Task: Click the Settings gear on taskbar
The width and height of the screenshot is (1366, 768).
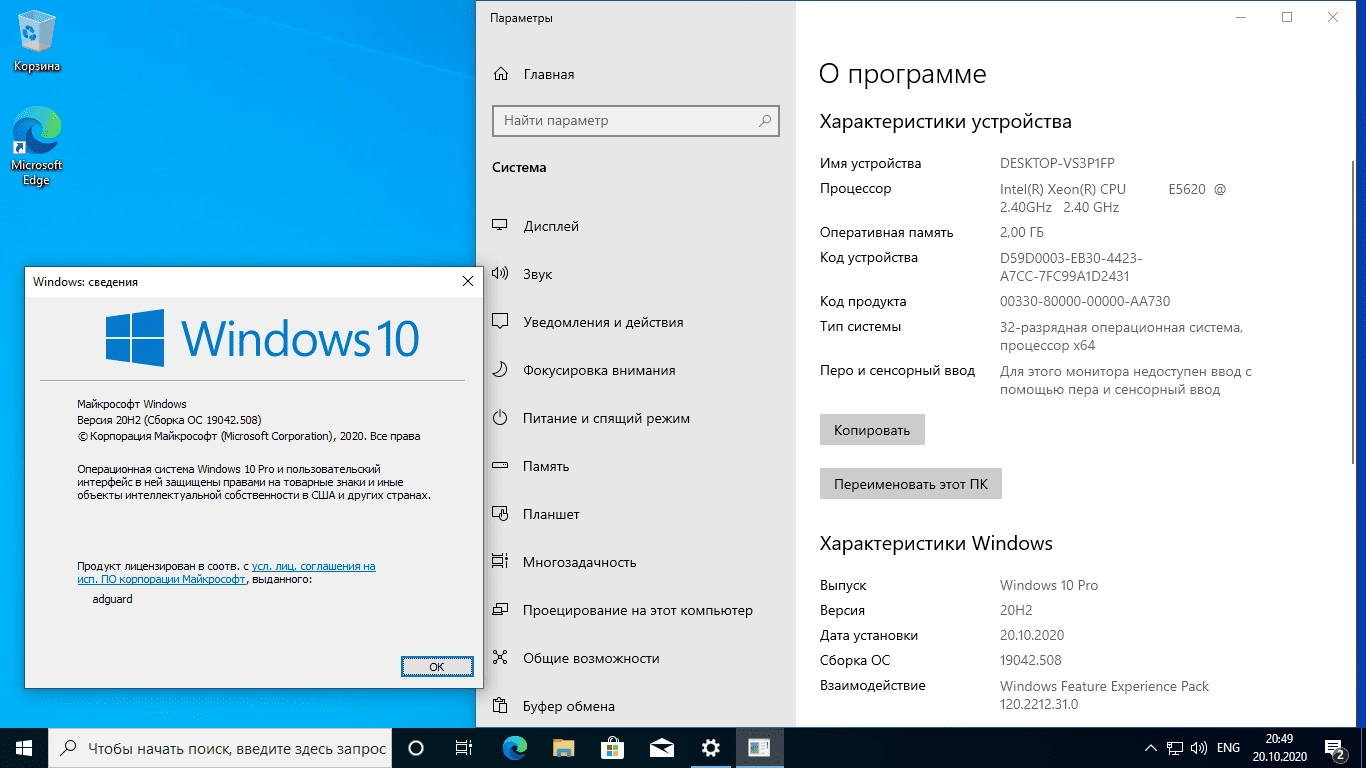Action: [x=710, y=748]
